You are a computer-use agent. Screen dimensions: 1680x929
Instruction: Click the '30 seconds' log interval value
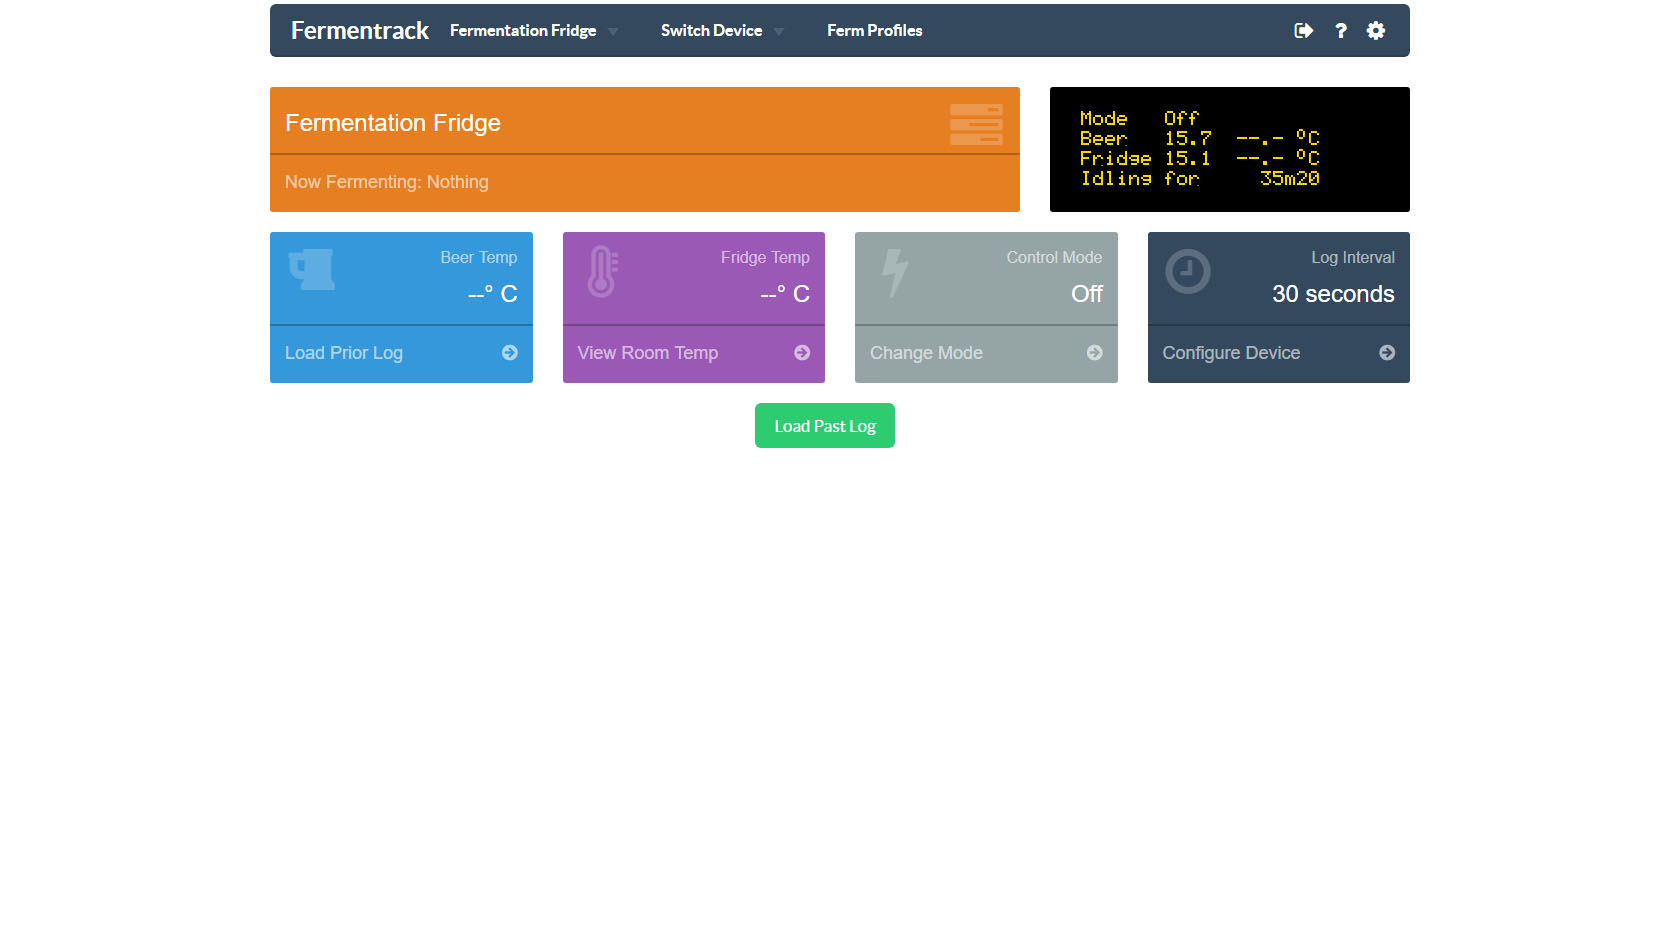[1333, 294]
